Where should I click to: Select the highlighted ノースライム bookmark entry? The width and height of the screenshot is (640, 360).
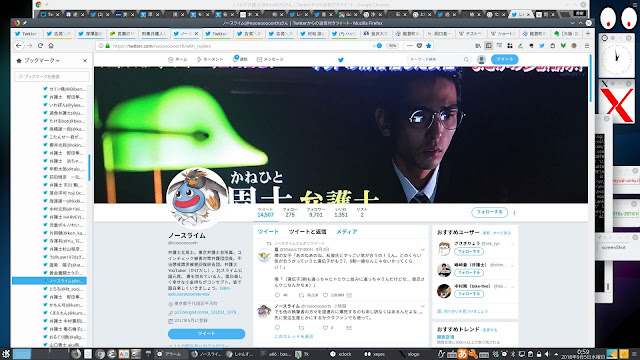tap(49, 281)
